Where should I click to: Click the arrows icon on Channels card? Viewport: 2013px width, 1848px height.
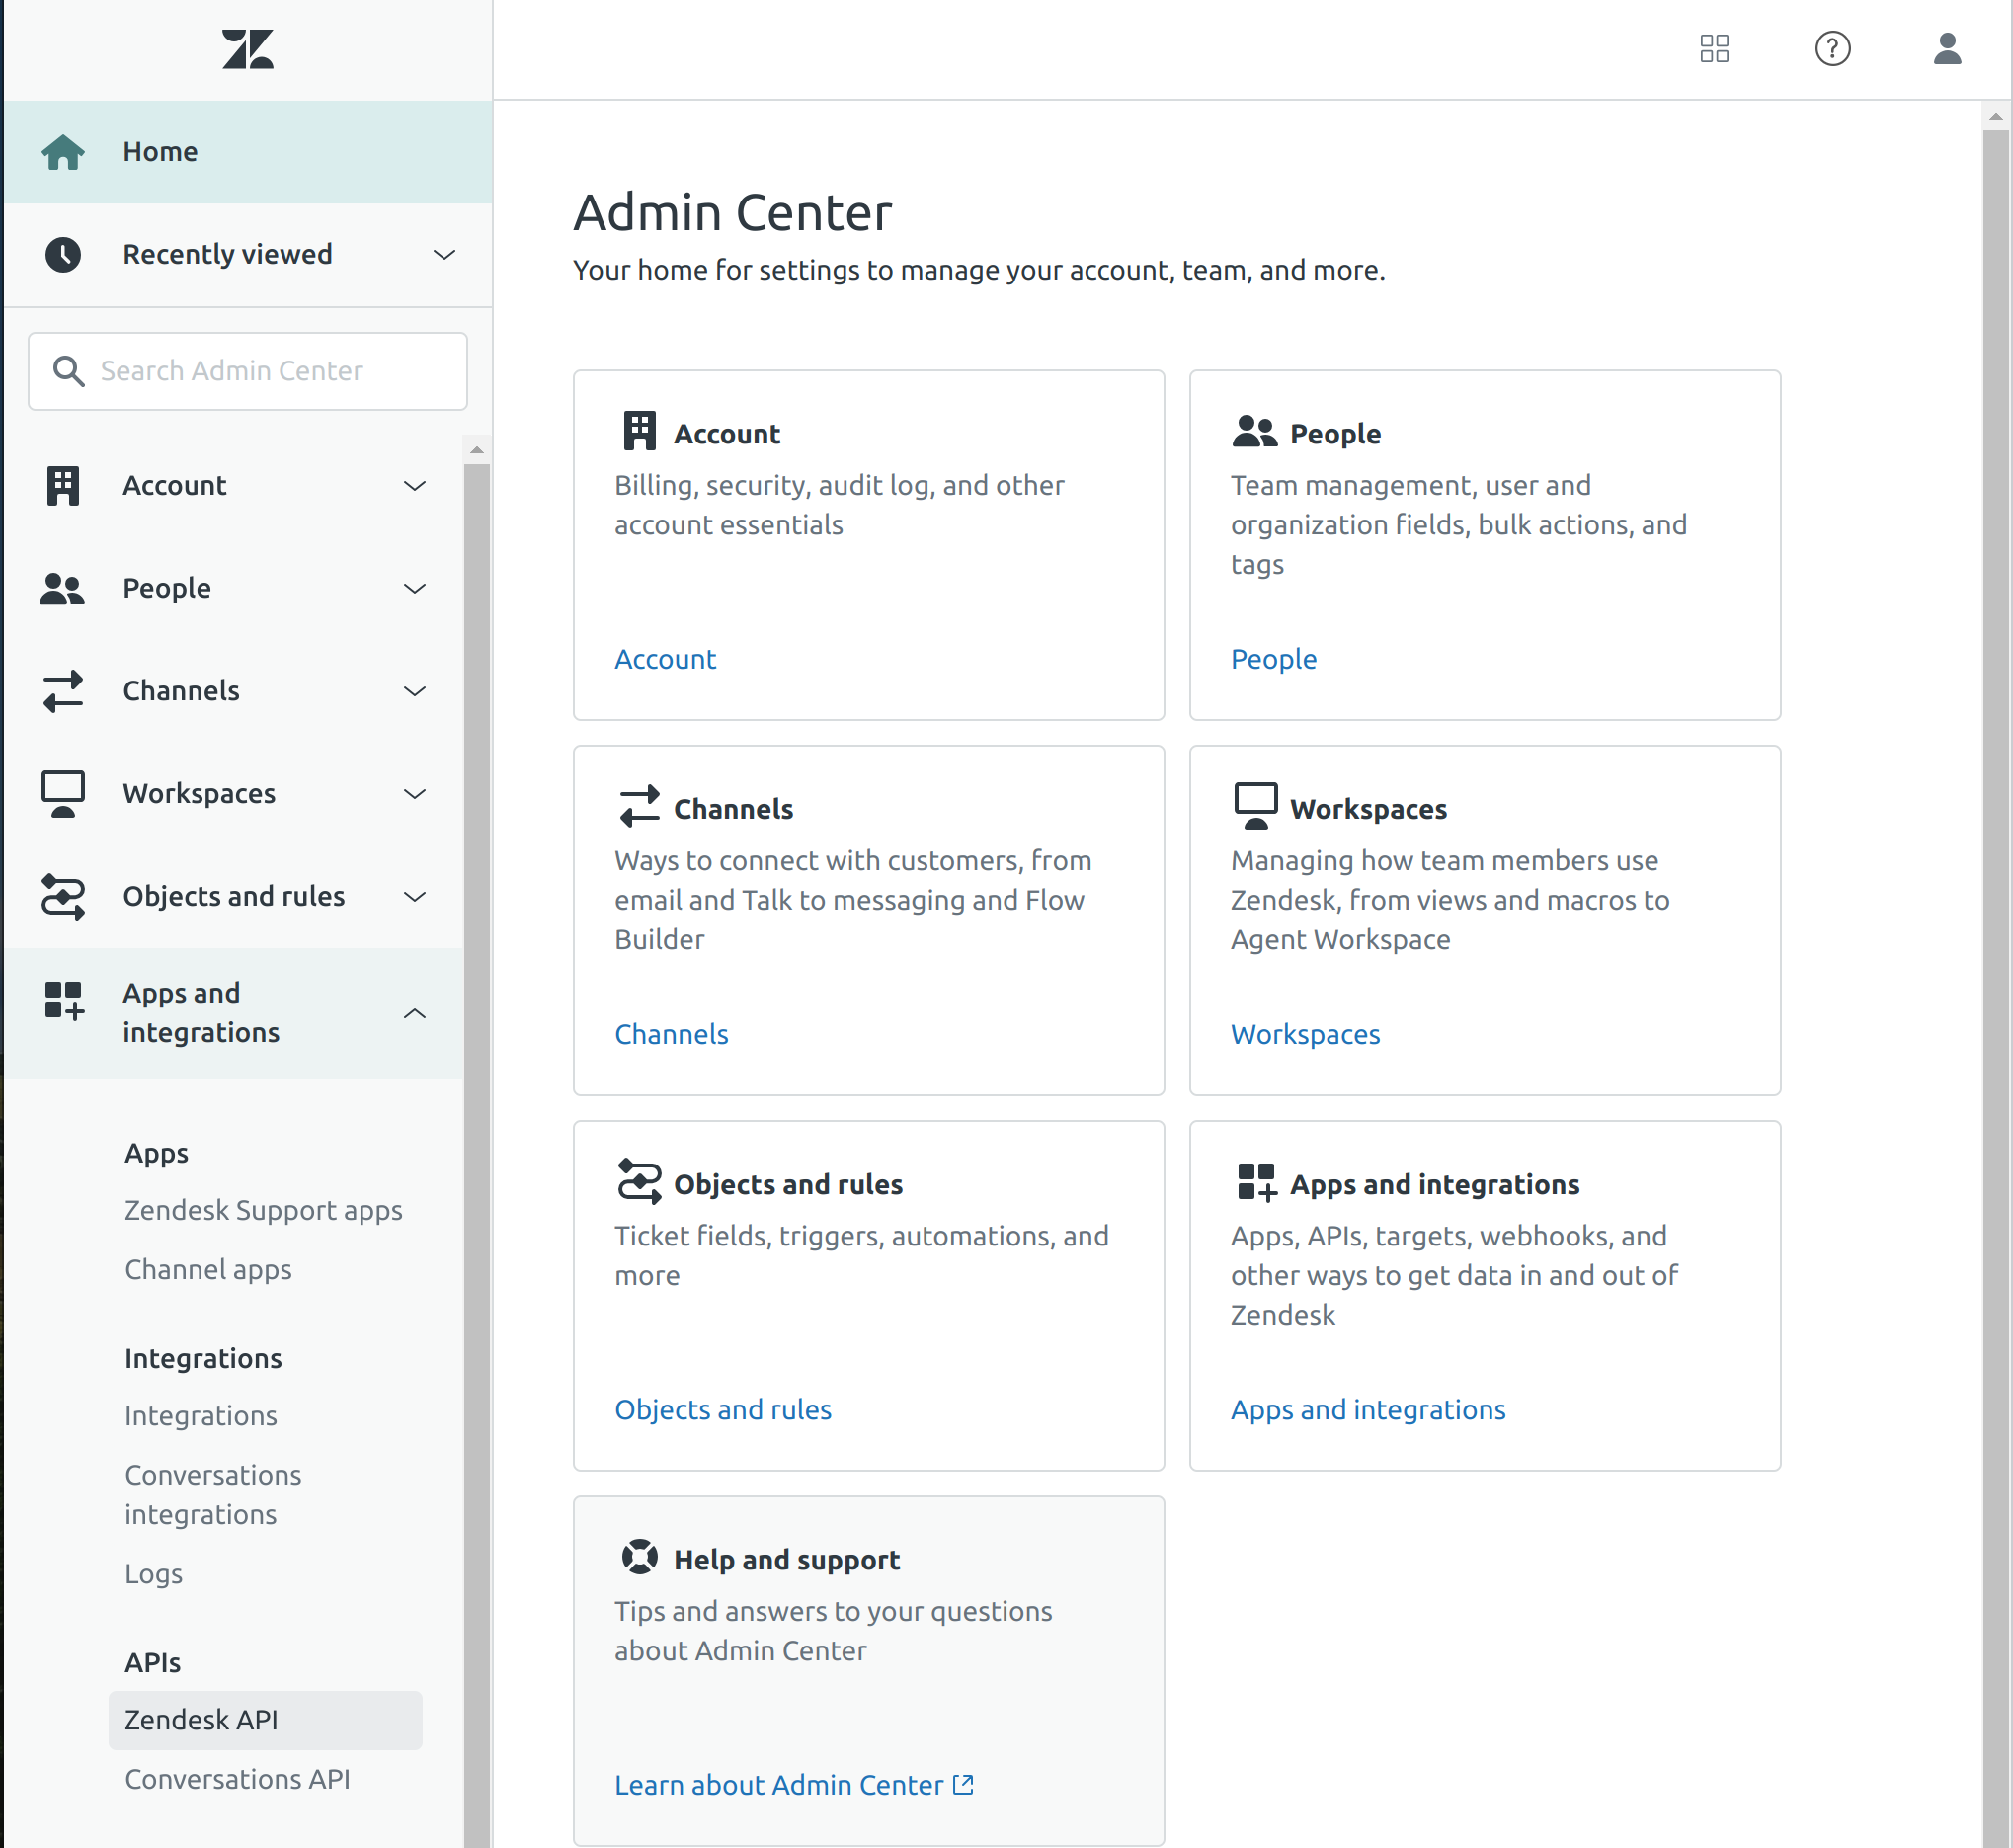pos(640,806)
